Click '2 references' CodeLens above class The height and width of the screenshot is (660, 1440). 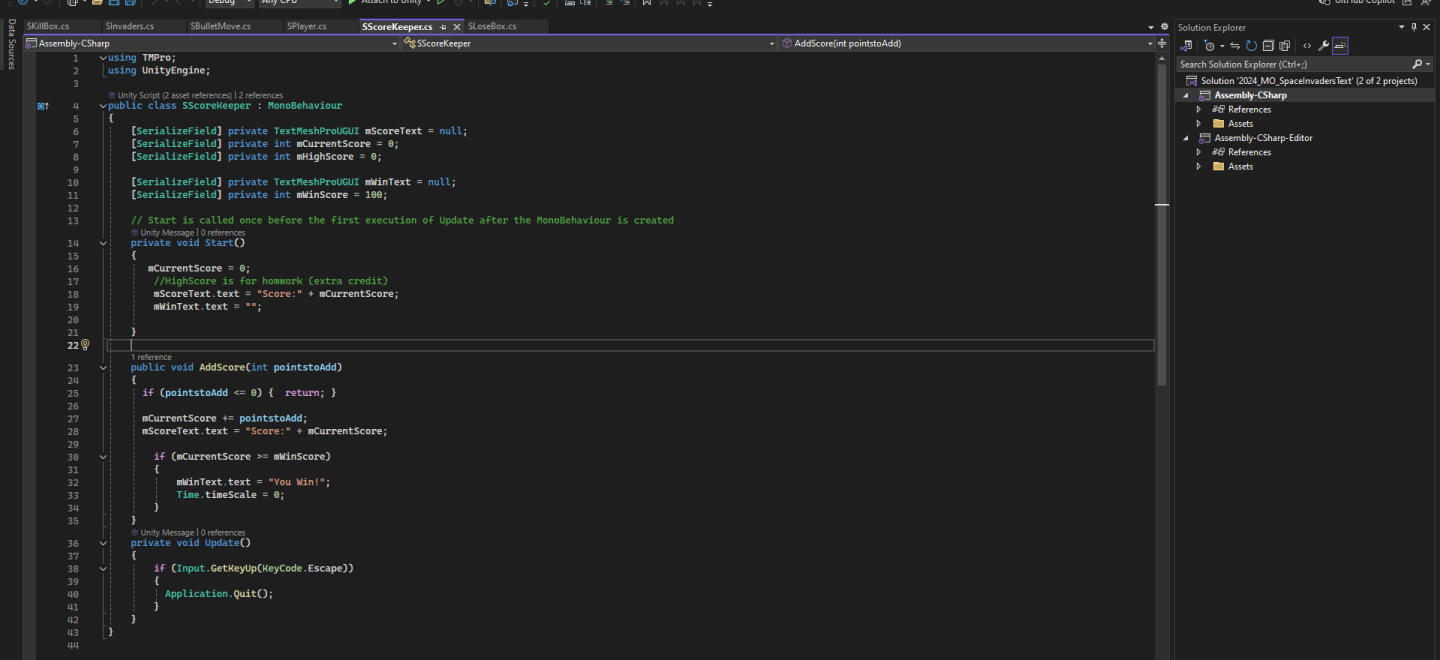tap(260, 95)
